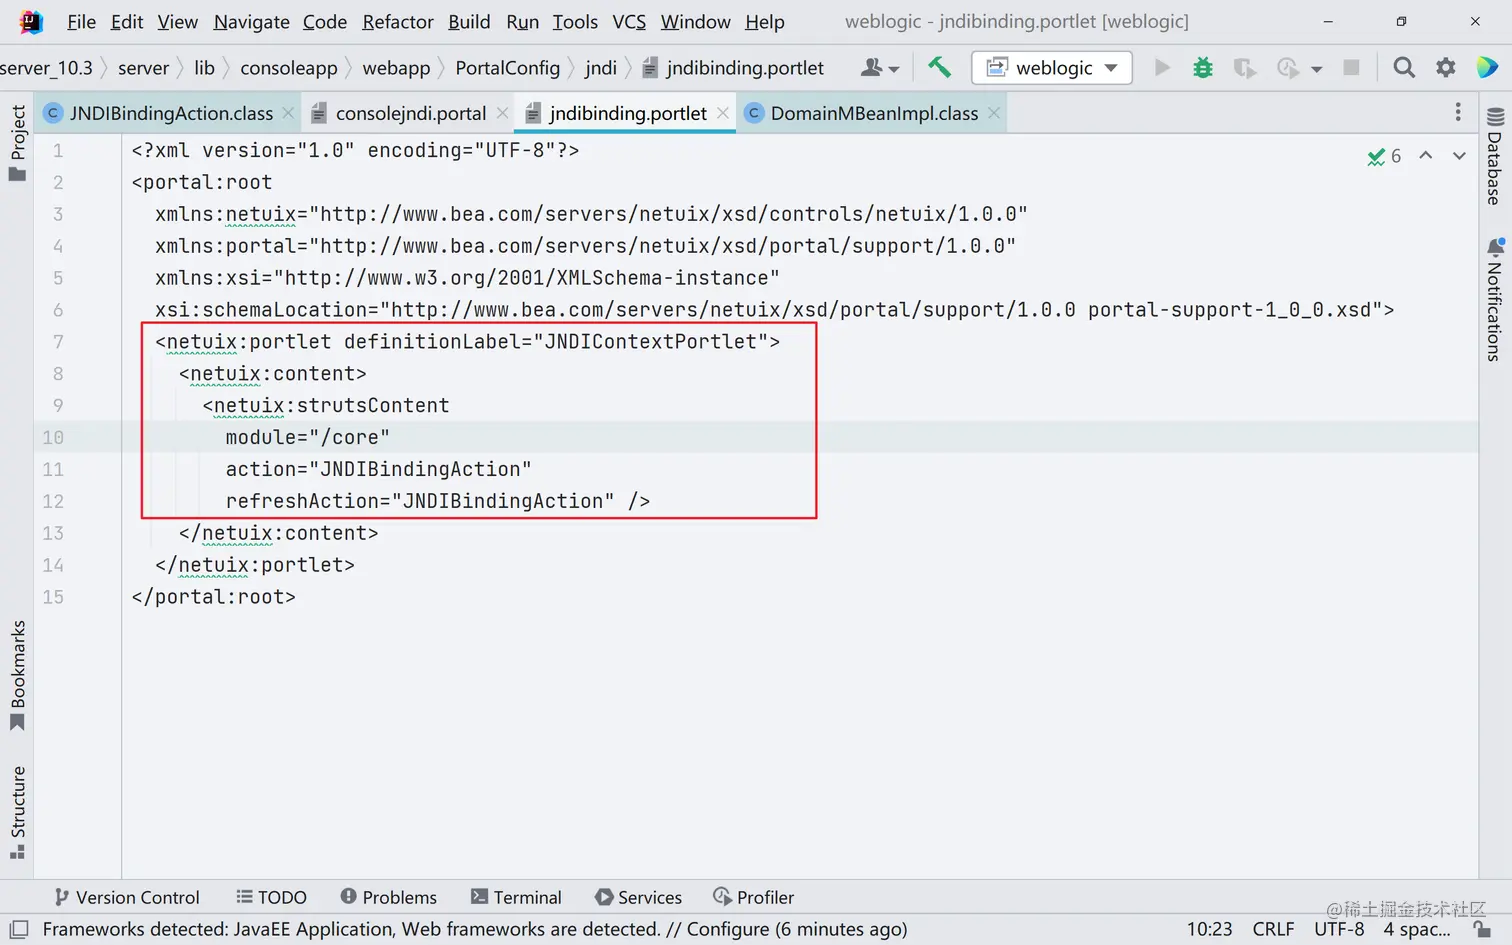The image size is (1512, 945).
Task: Click the Profile run icon
Action: pos(1288,67)
